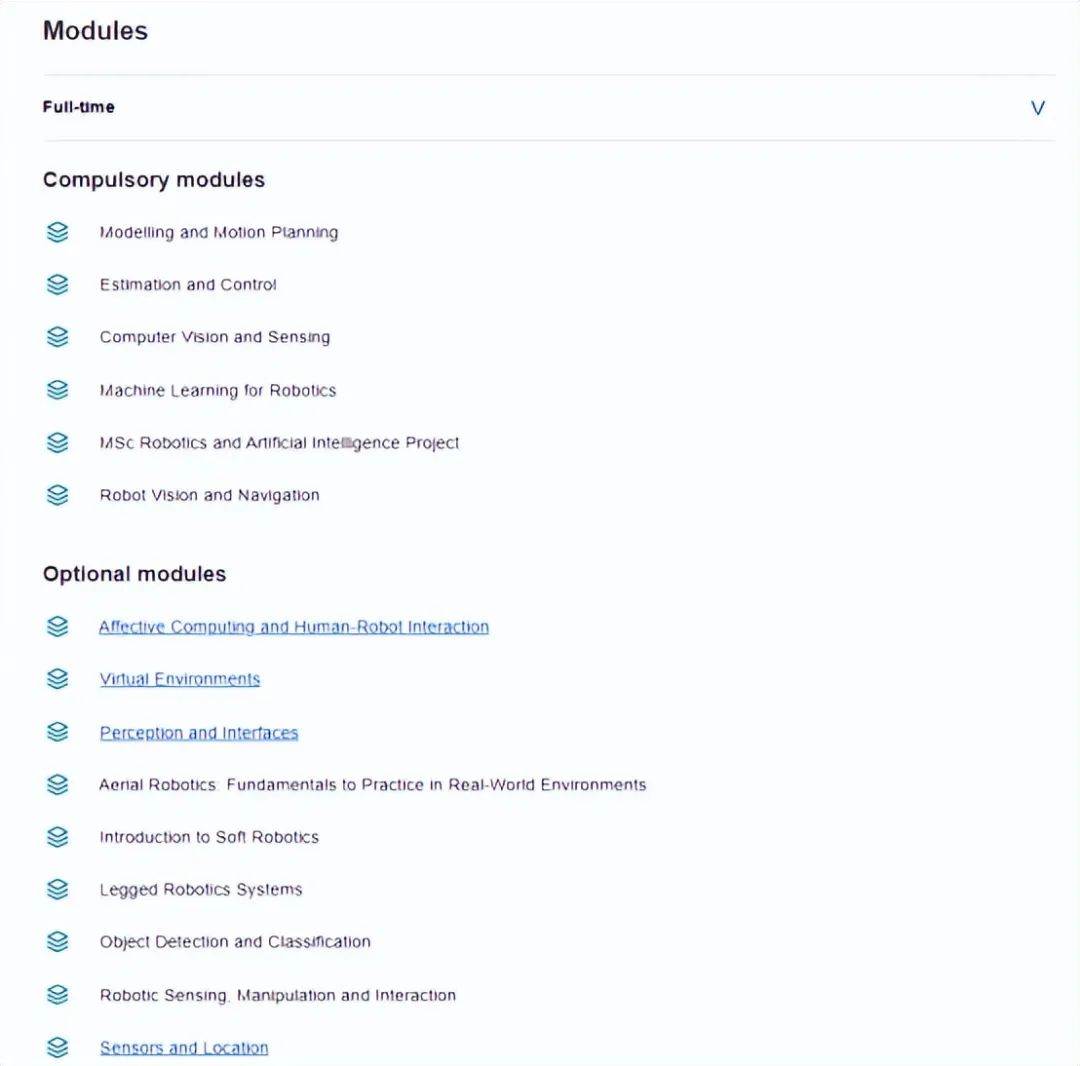Viewport: 1080px width, 1066px height.
Task: Click the Compulsory modules heading
Action: [x=154, y=180]
